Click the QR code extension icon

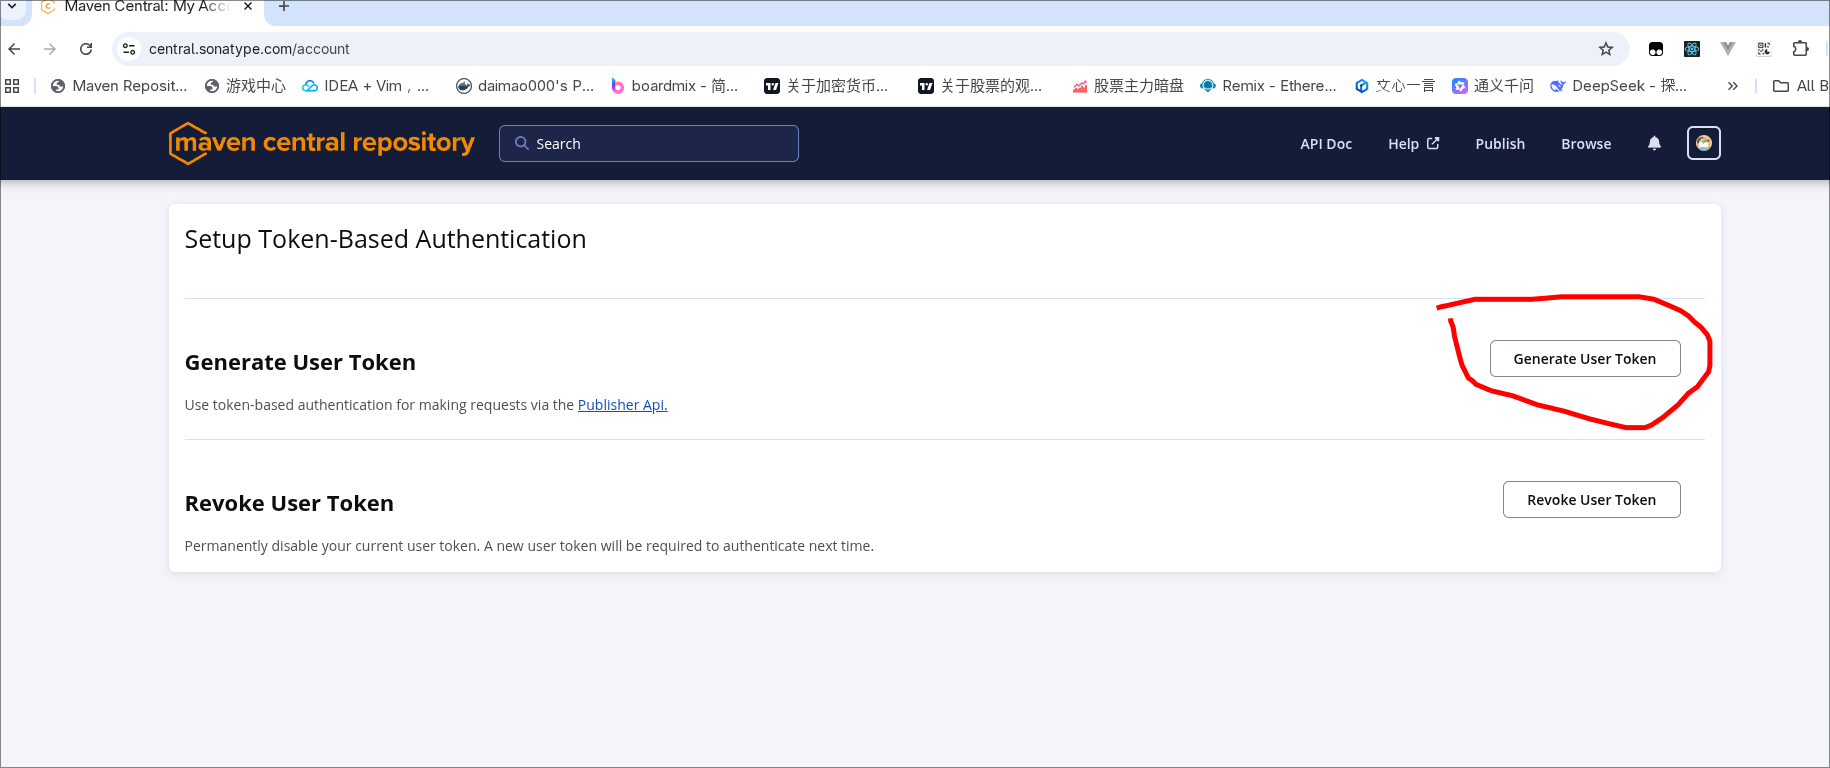point(1764,49)
